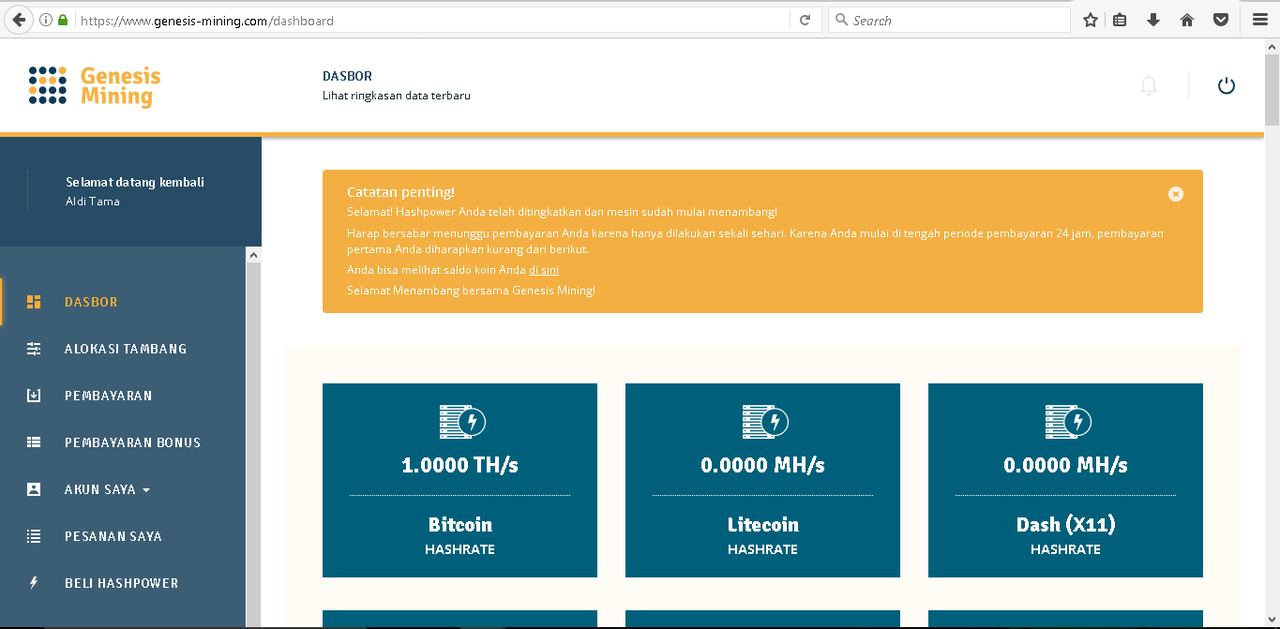Image resolution: width=1280 pixels, height=629 pixels.
Task: Click the Dash (X11) hashrate server icon
Action: pos(1067,421)
